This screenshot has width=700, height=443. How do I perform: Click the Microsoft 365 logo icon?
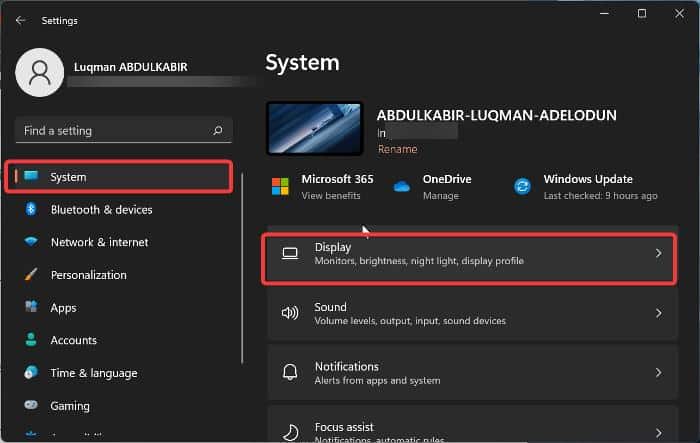[280, 186]
